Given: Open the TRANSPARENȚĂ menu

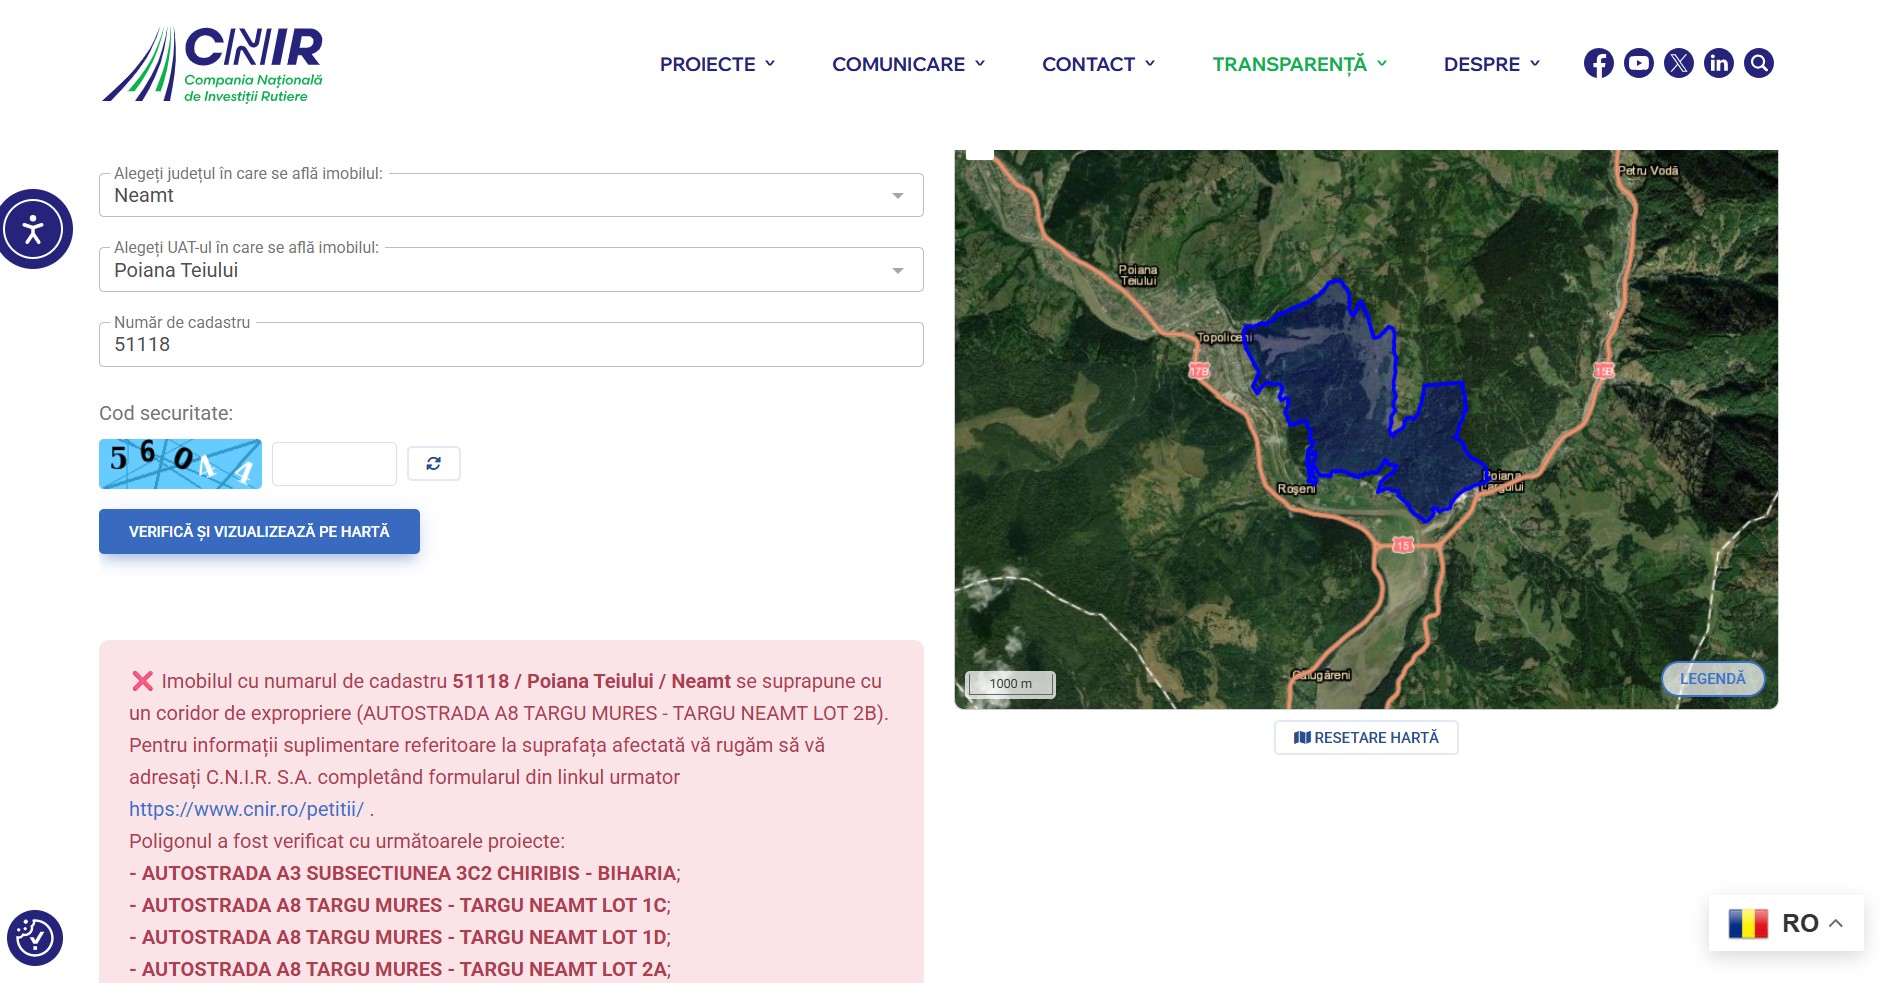Looking at the screenshot, I should (1299, 64).
